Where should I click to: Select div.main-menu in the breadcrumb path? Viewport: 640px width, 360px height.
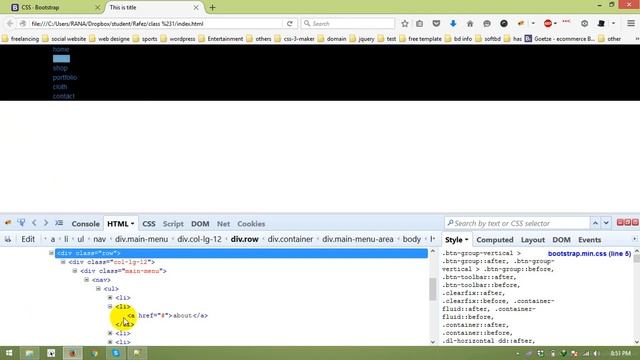[141, 239]
